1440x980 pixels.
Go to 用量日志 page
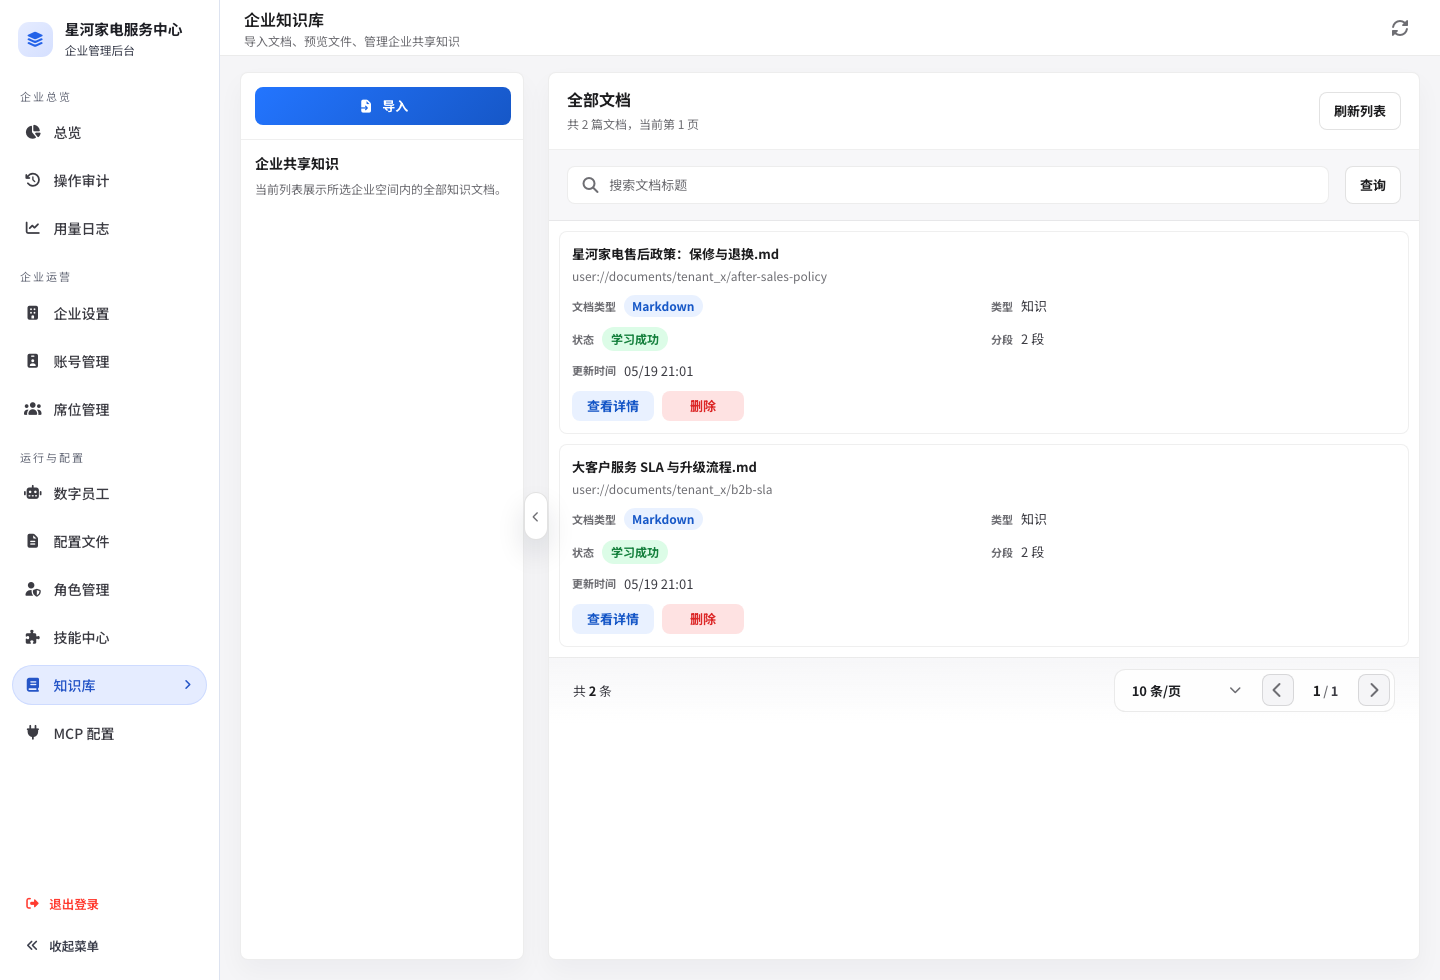pyautogui.click(x=109, y=228)
